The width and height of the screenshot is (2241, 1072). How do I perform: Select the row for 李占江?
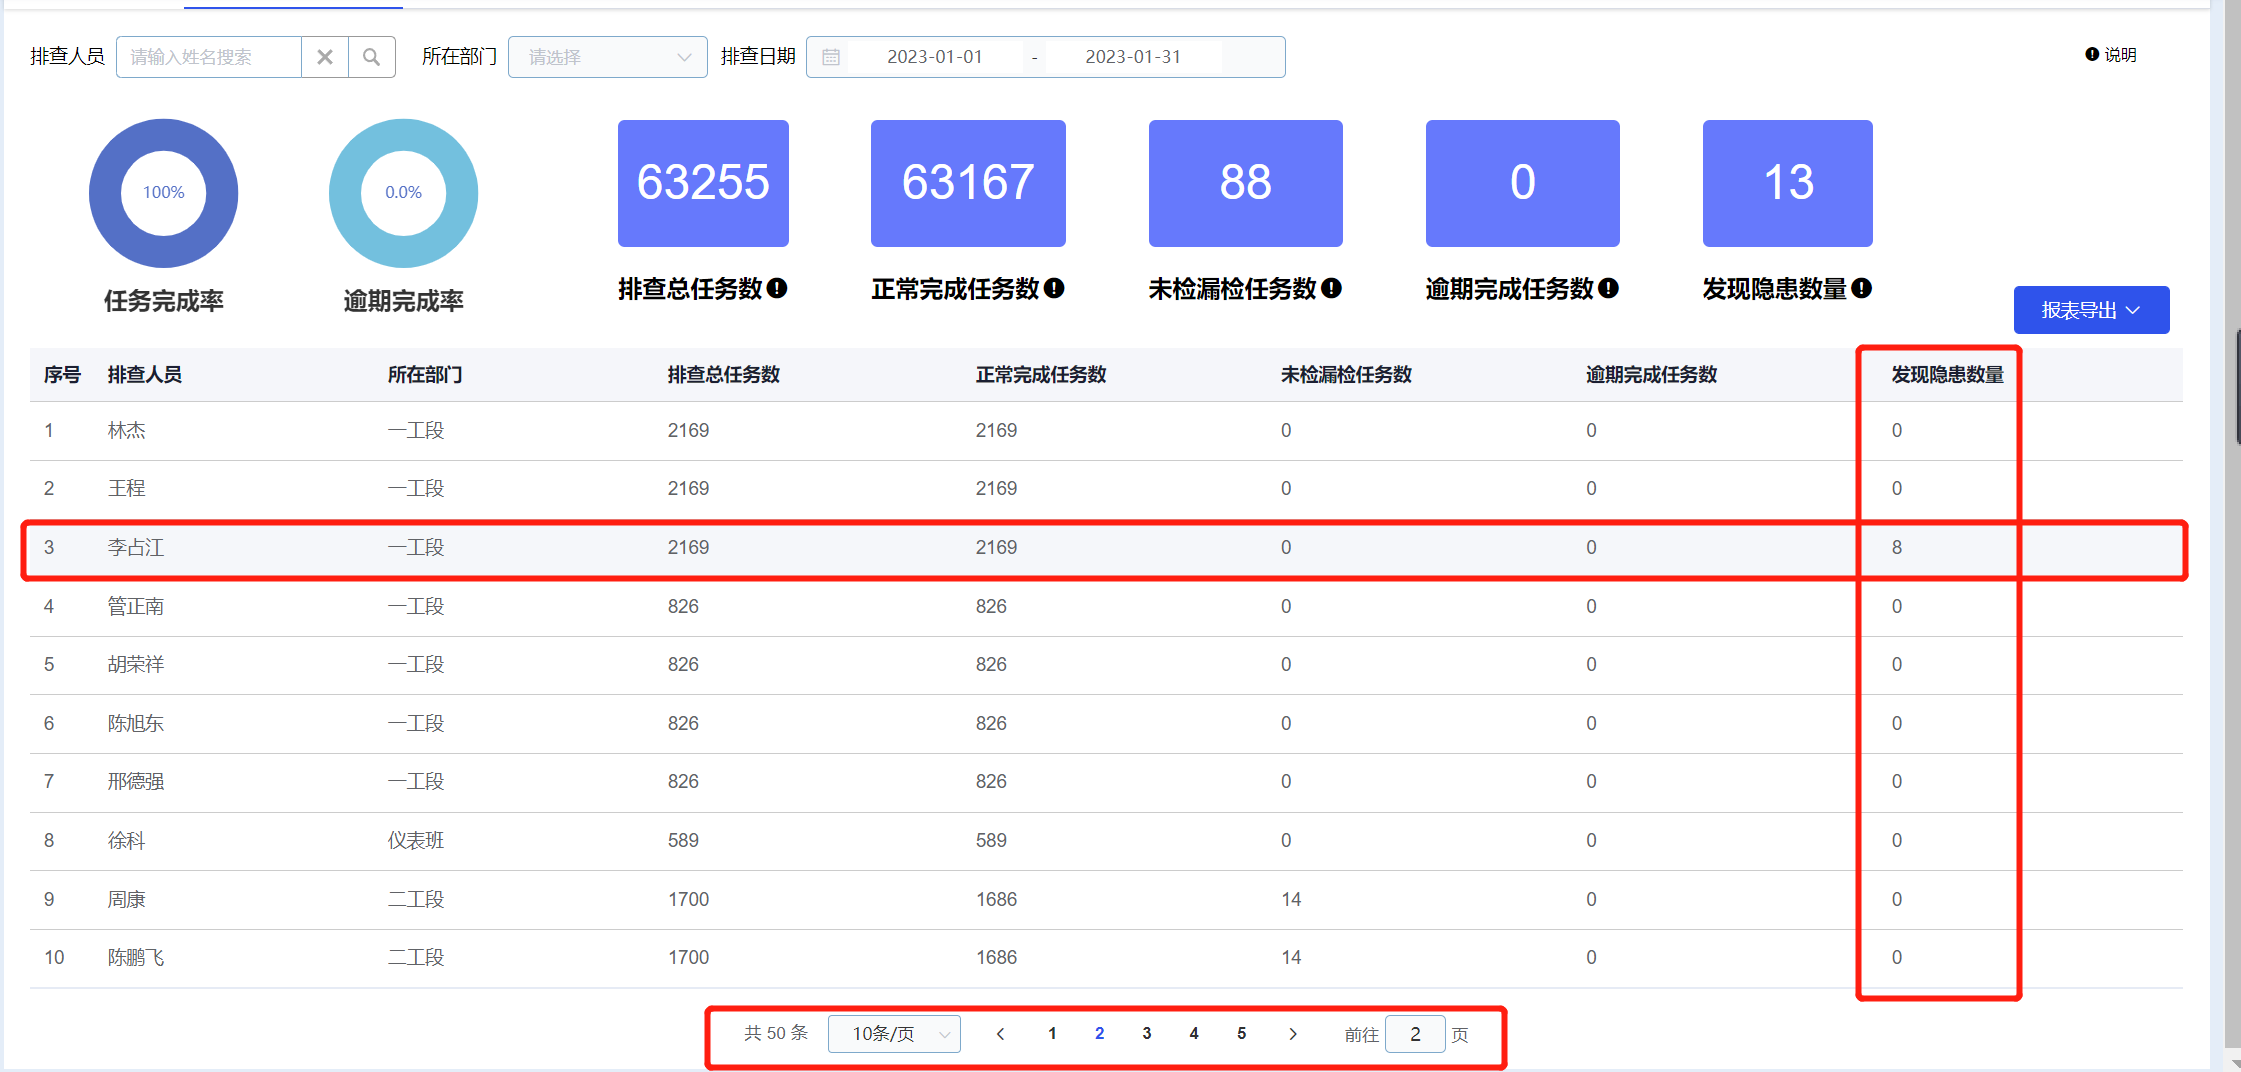1106,548
